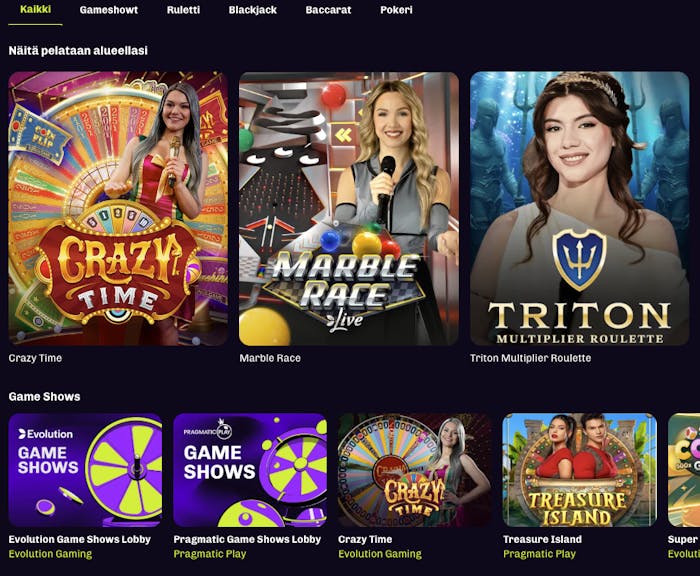
Task: Click the Evolution Game Shows Lobby label
Action: pos(79,539)
